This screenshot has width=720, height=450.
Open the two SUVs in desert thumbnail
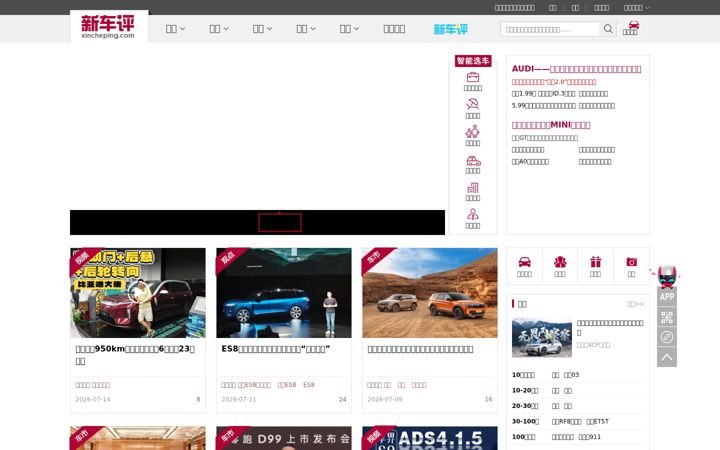[x=430, y=293]
